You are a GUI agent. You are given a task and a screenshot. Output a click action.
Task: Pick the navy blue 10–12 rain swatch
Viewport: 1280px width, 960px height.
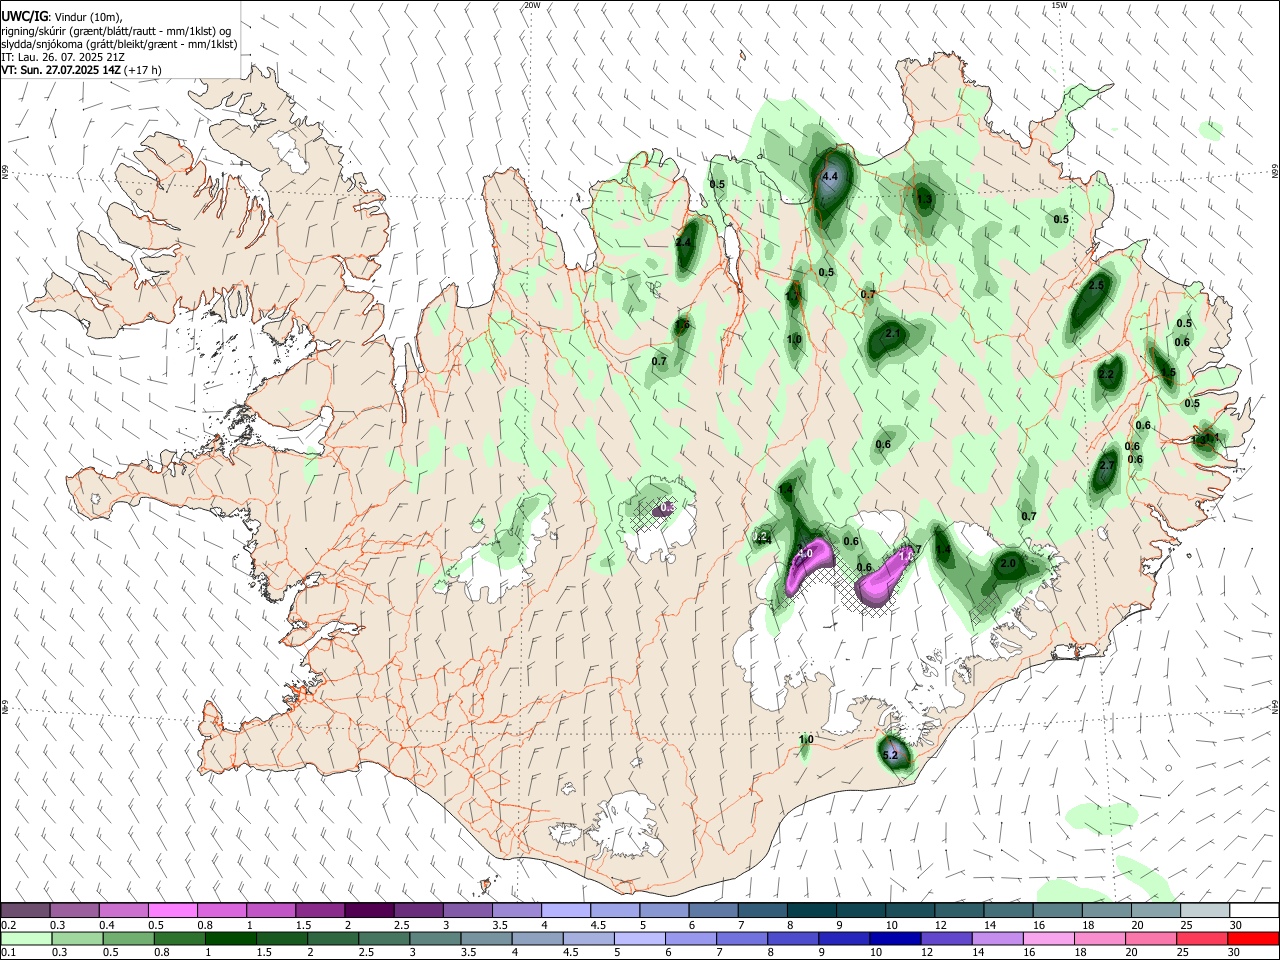tap(895, 938)
